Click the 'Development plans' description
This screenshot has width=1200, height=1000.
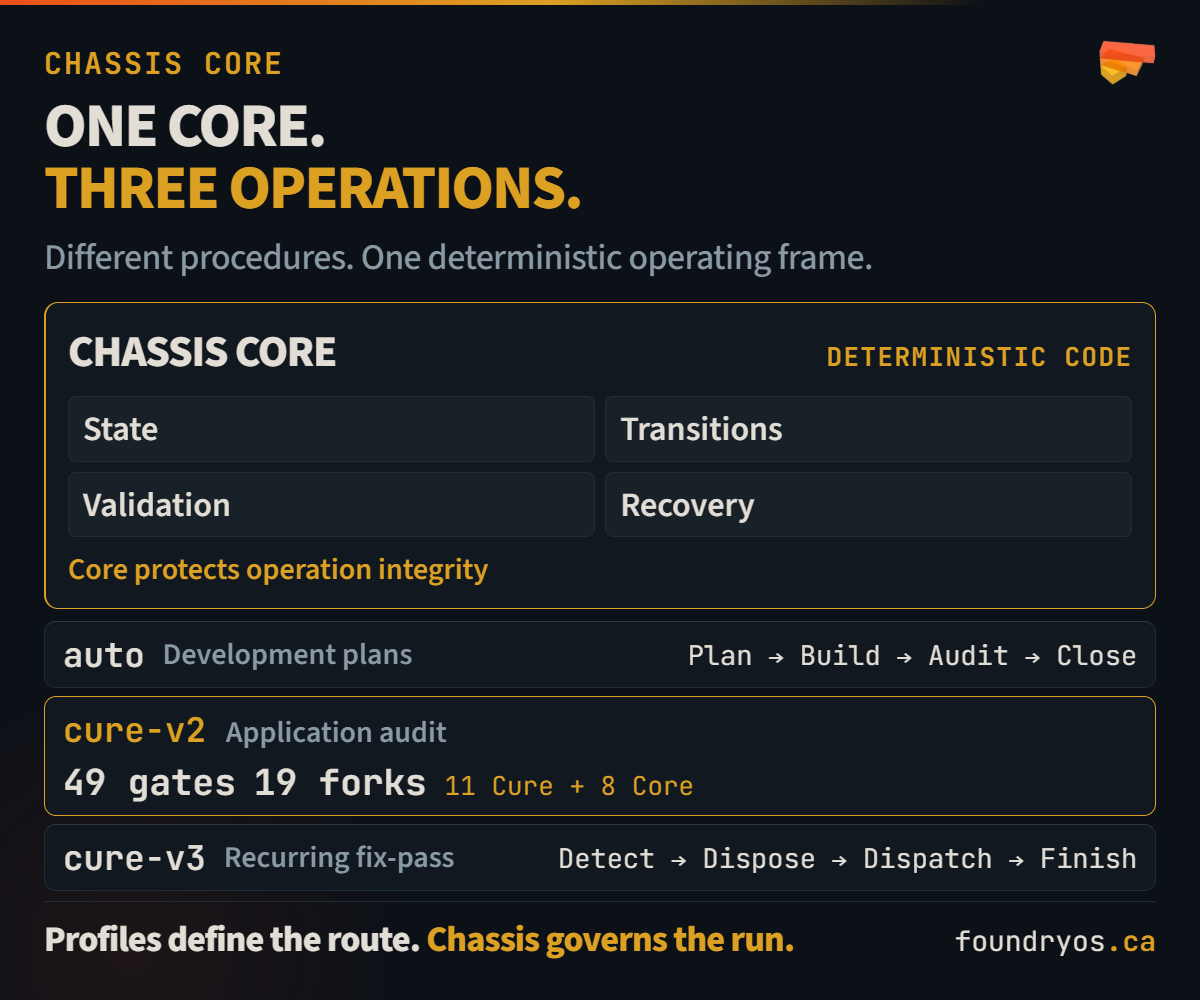click(x=288, y=655)
